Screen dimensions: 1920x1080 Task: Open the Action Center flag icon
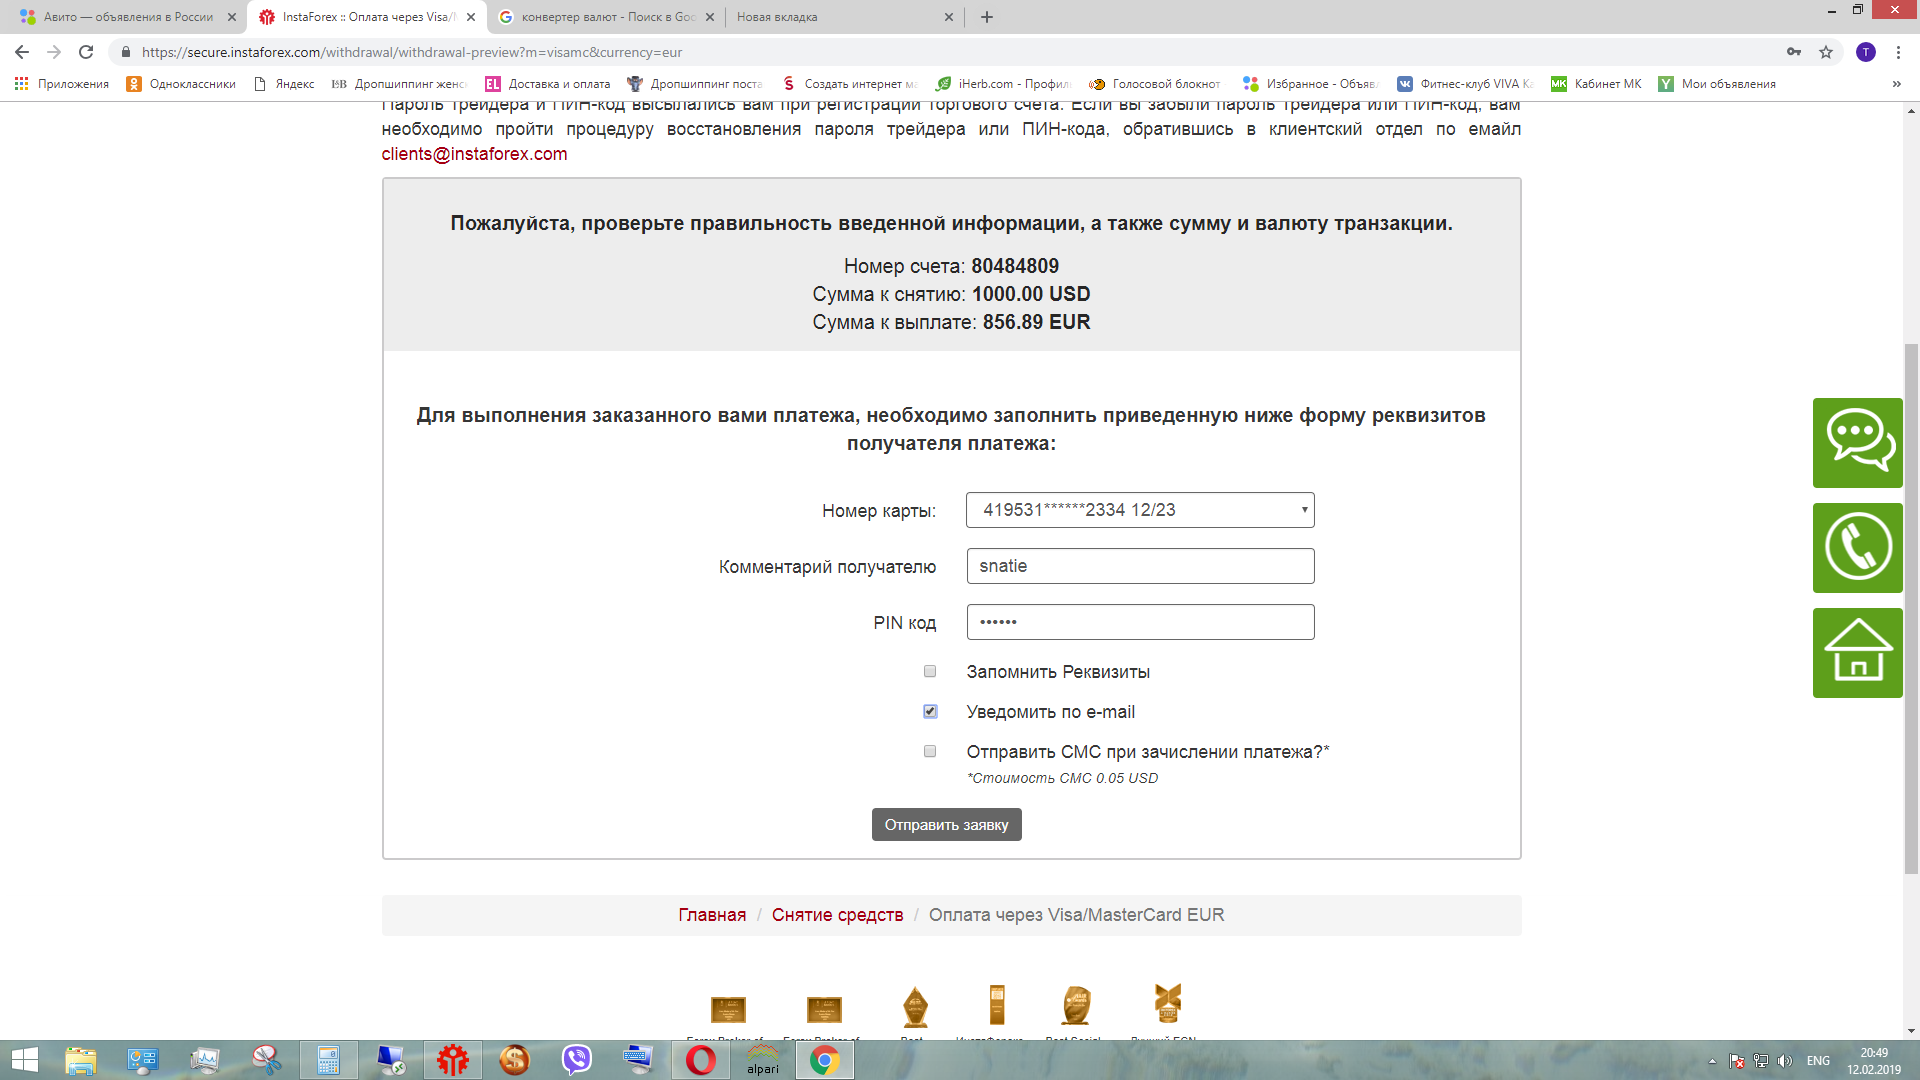(1737, 1061)
